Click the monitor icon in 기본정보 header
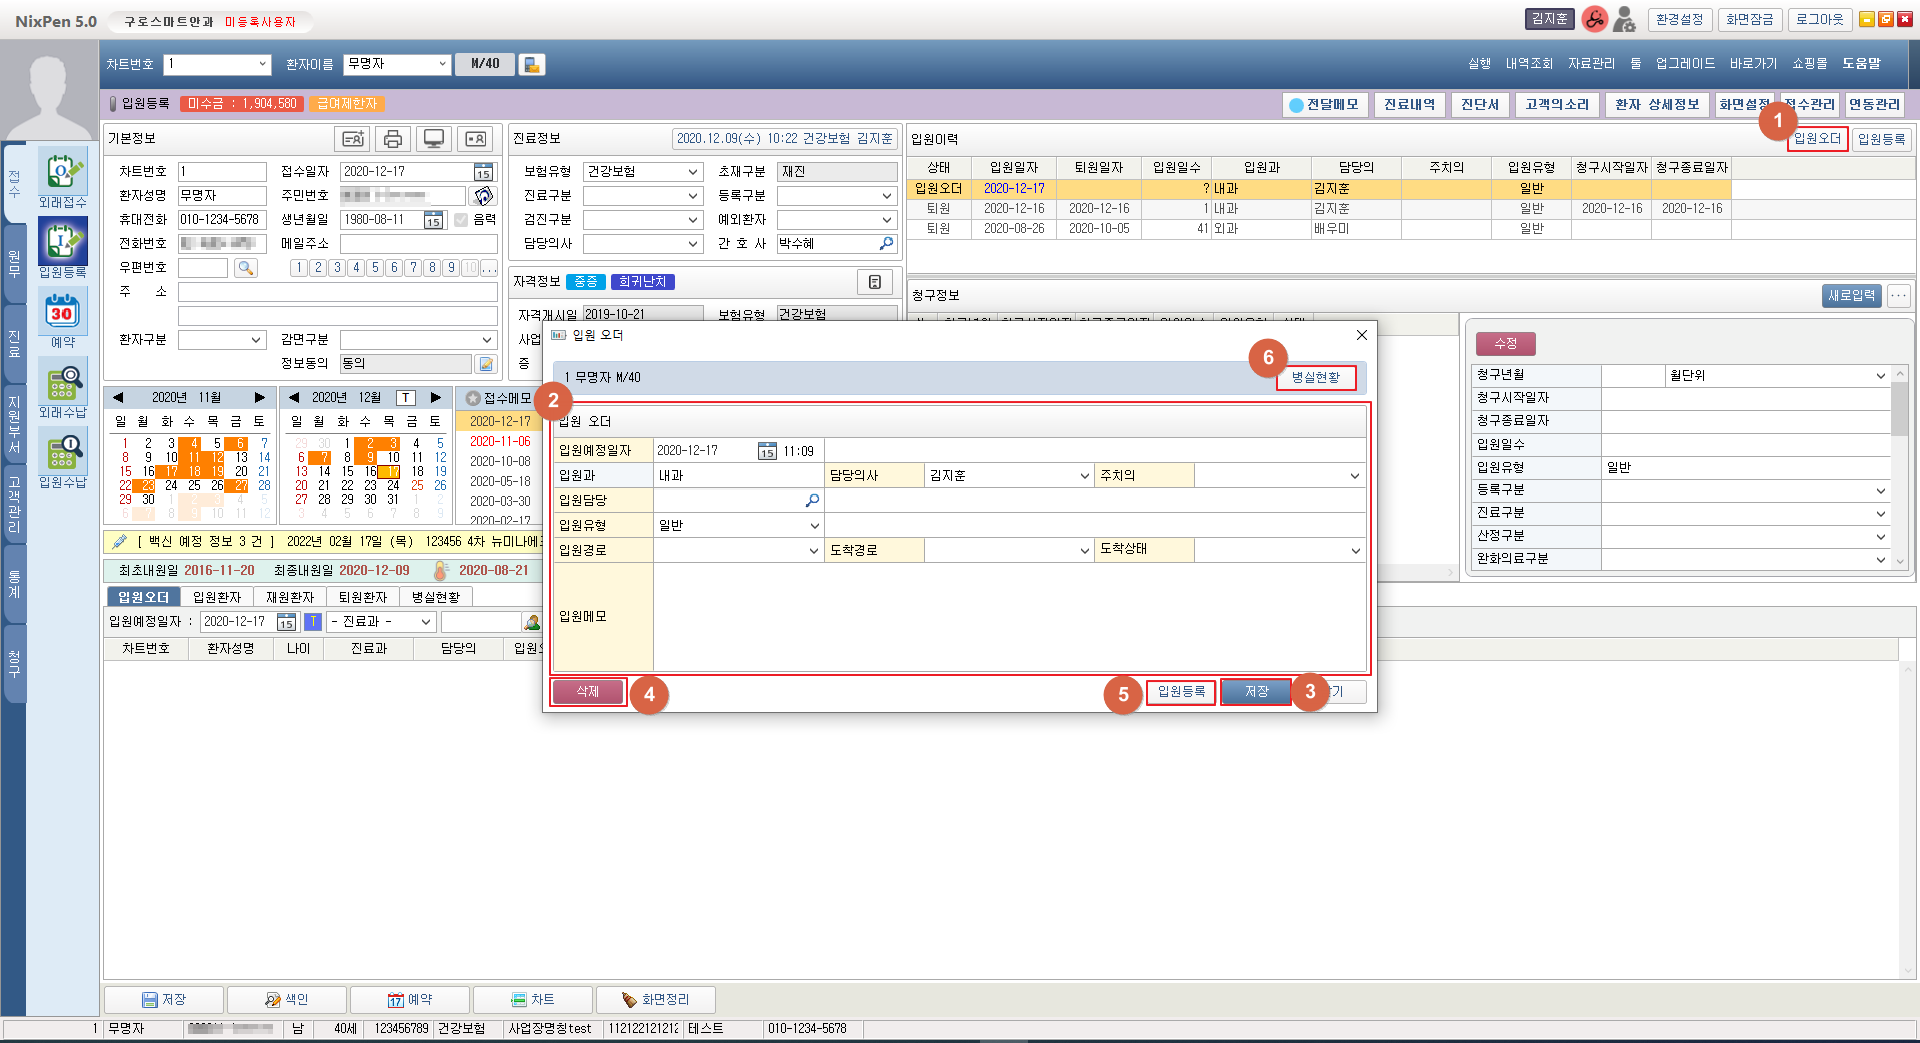Viewport: 1920px width, 1043px height. click(434, 139)
